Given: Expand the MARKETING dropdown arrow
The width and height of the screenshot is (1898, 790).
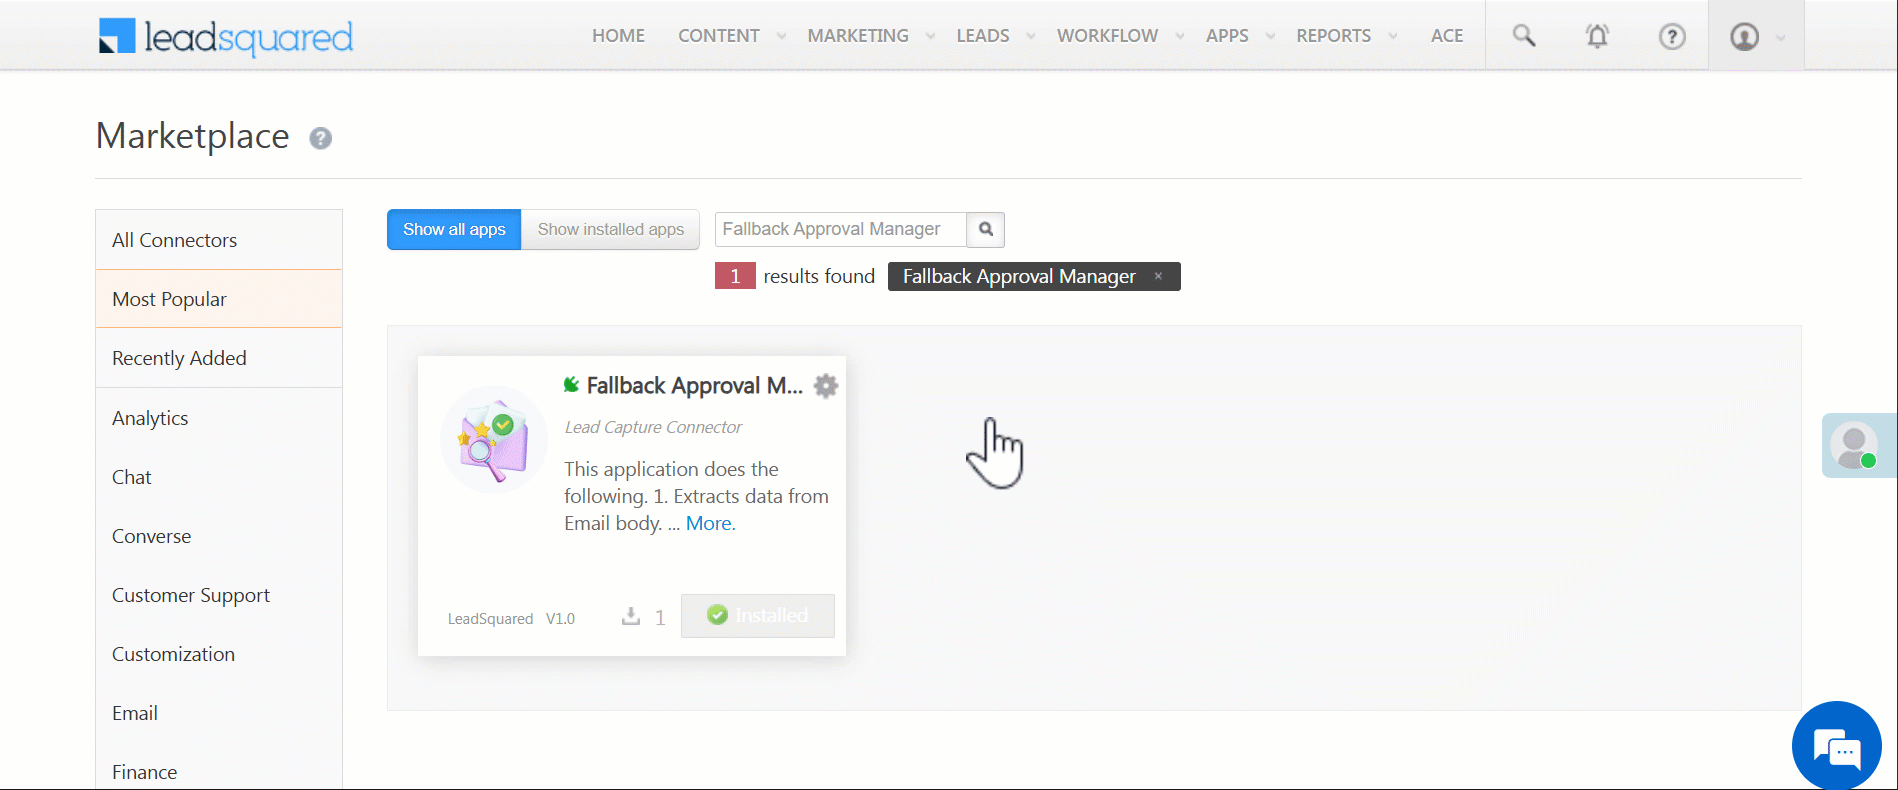Looking at the screenshot, I should (930, 37).
